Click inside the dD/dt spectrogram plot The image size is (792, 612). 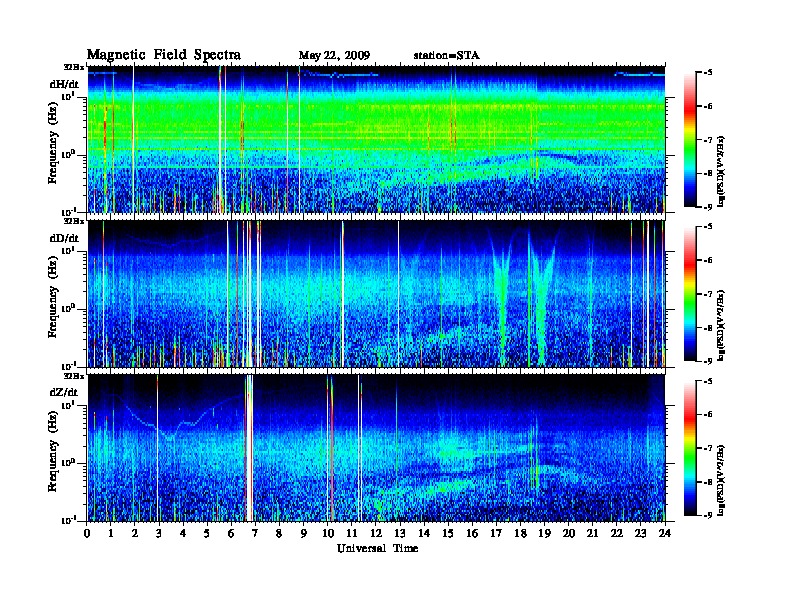pyautogui.click(x=376, y=294)
